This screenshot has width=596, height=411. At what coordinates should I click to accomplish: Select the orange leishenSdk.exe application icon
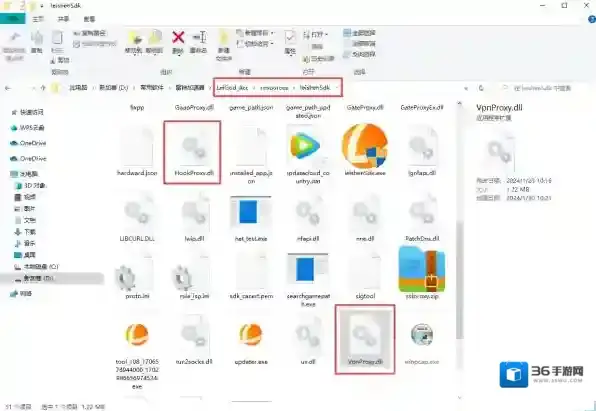click(x=365, y=146)
